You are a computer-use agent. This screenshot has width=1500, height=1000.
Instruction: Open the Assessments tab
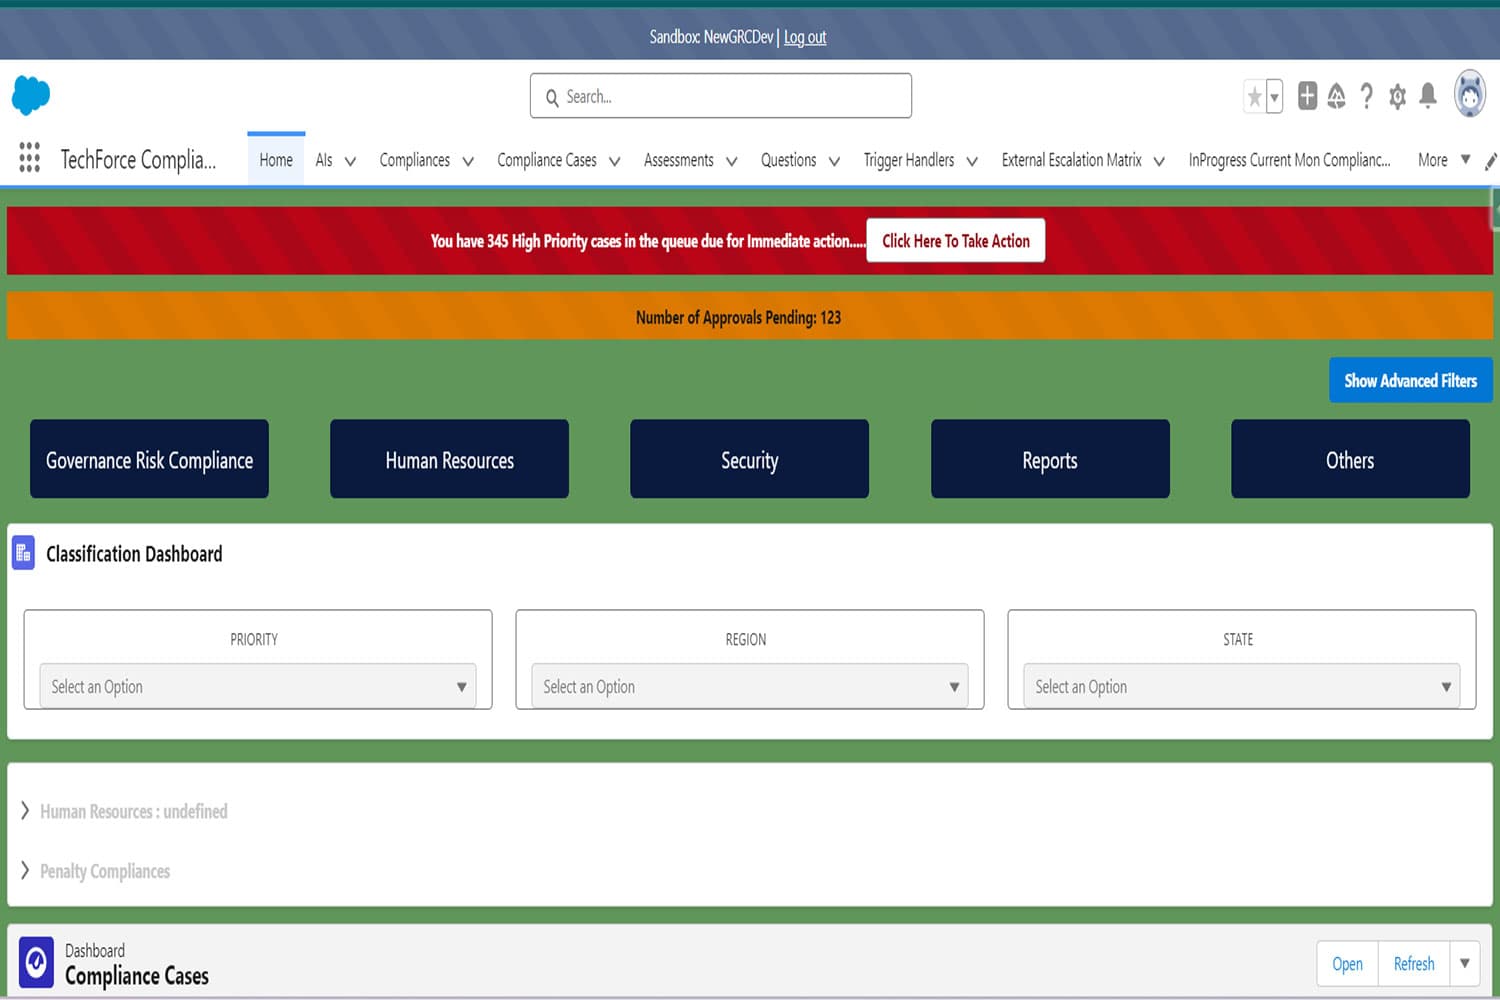(679, 160)
